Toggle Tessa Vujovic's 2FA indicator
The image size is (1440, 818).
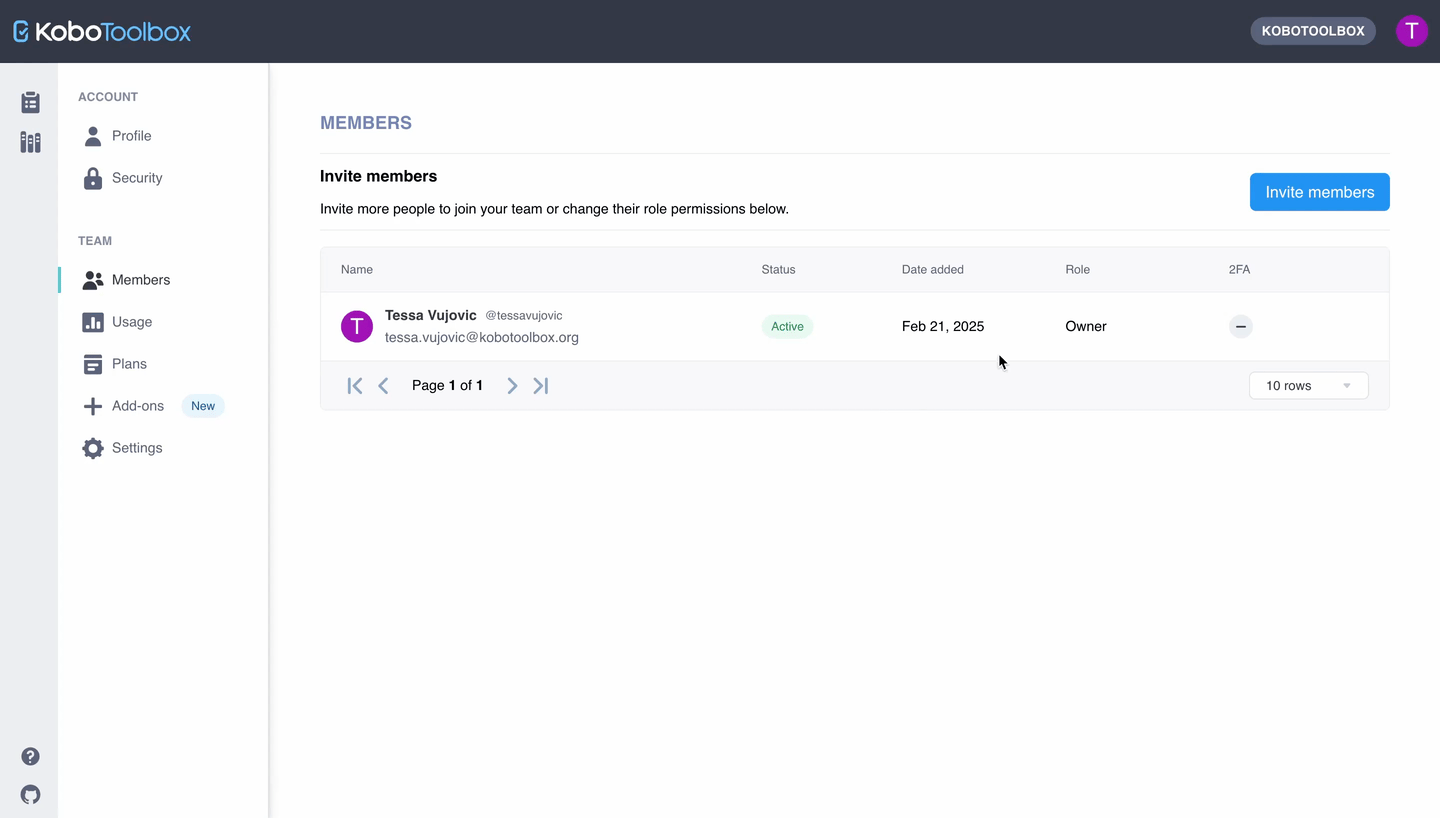(x=1240, y=326)
